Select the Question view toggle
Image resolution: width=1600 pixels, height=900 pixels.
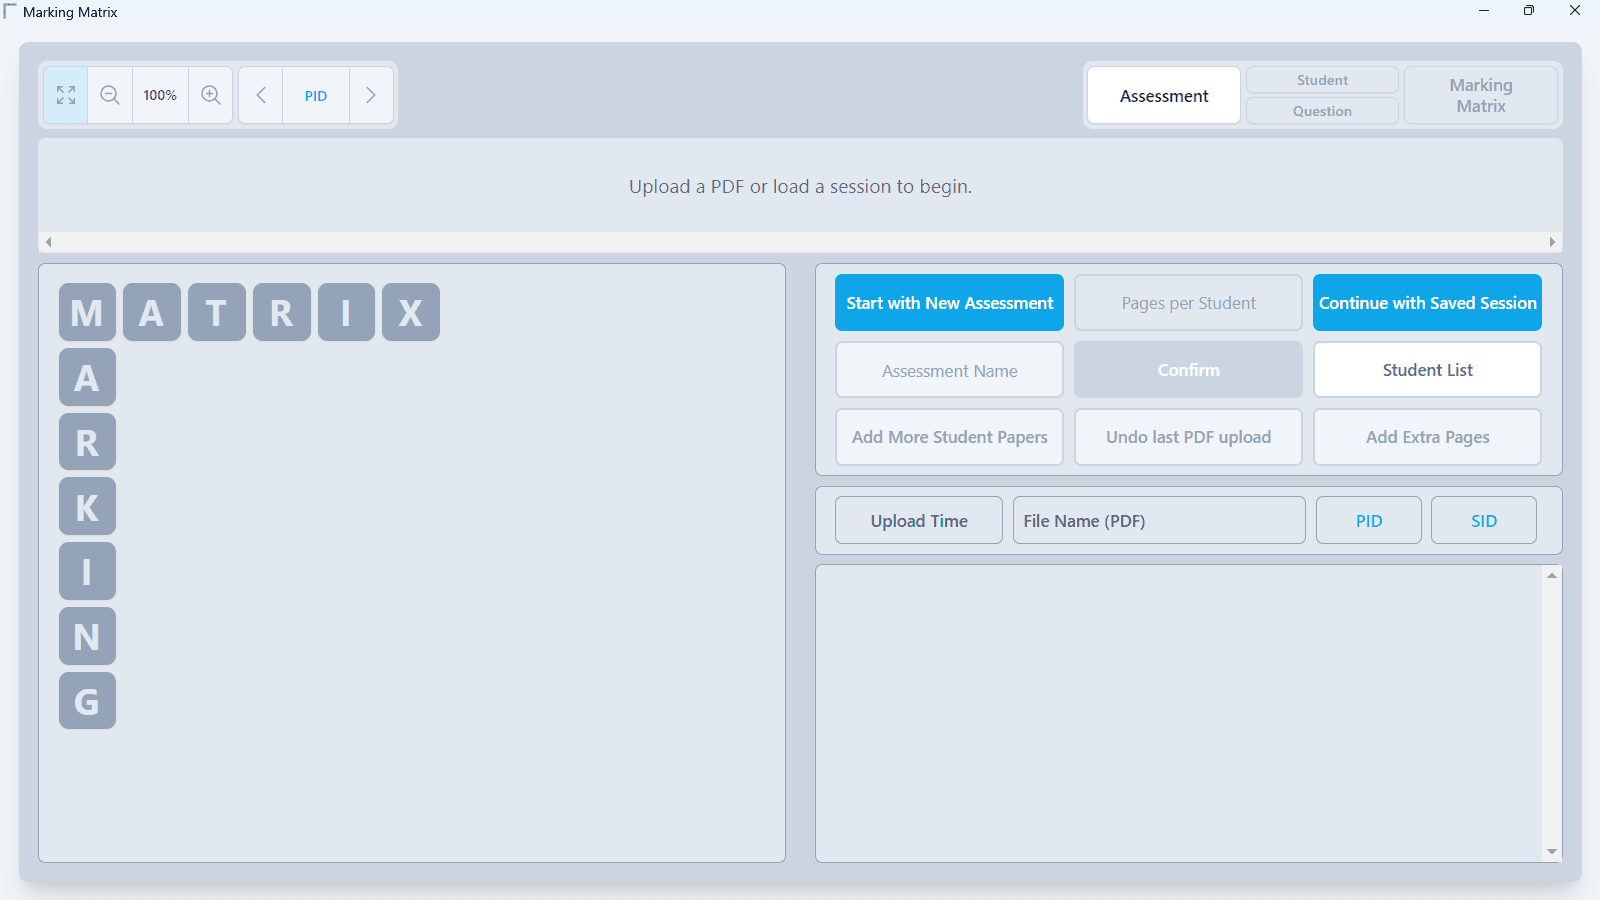pos(1322,111)
